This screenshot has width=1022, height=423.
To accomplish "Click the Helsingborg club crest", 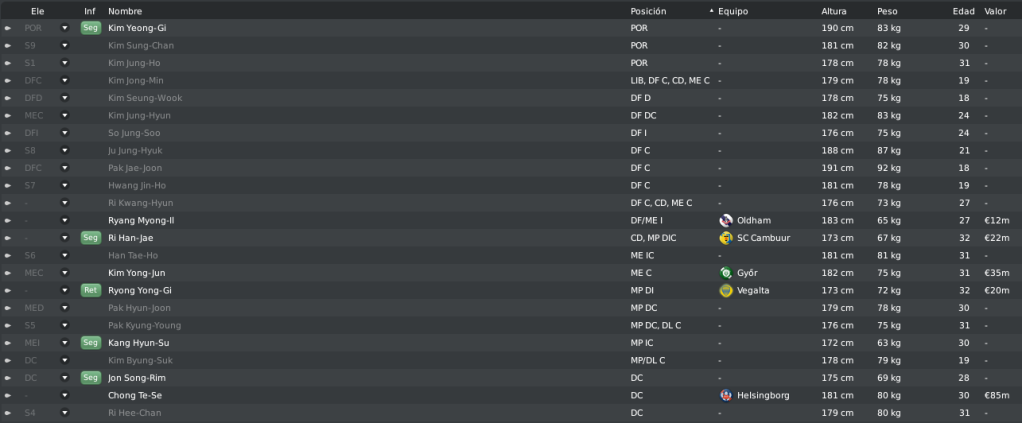I will 725,396.
